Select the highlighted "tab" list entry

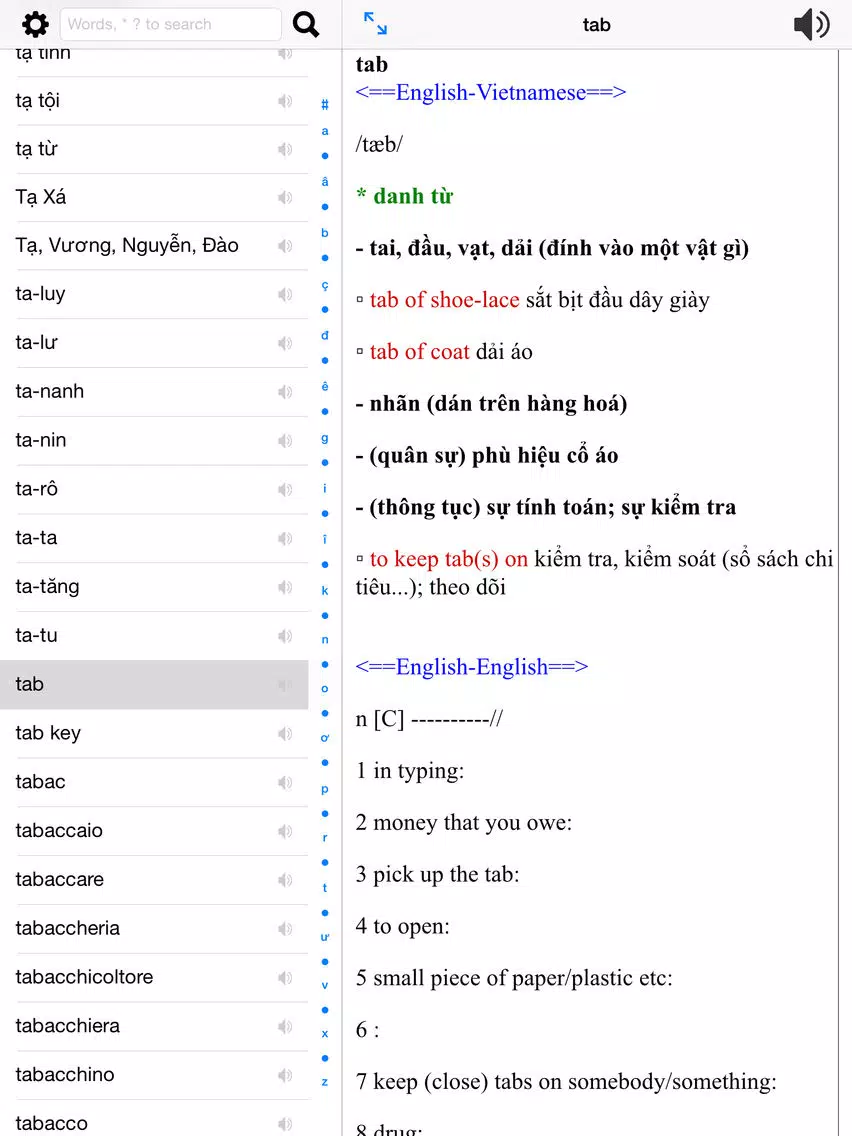[x=154, y=685]
